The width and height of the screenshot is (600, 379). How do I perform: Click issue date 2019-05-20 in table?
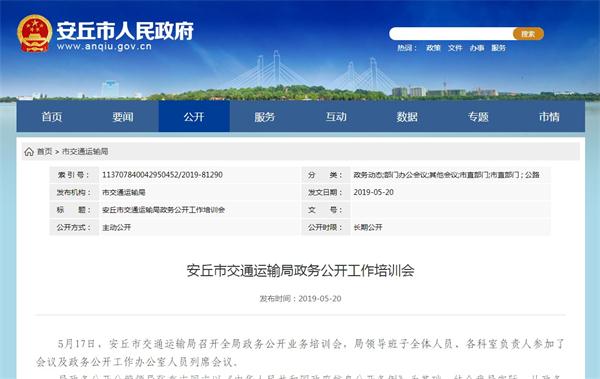(373, 192)
